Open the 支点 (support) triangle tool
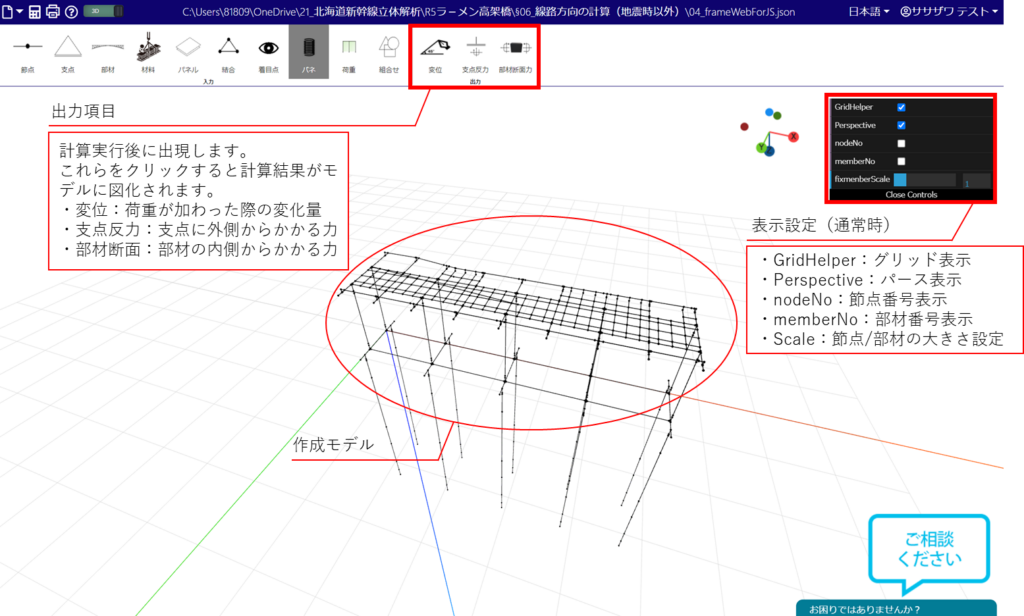This screenshot has width=1024, height=616. (x=68, y=54)
